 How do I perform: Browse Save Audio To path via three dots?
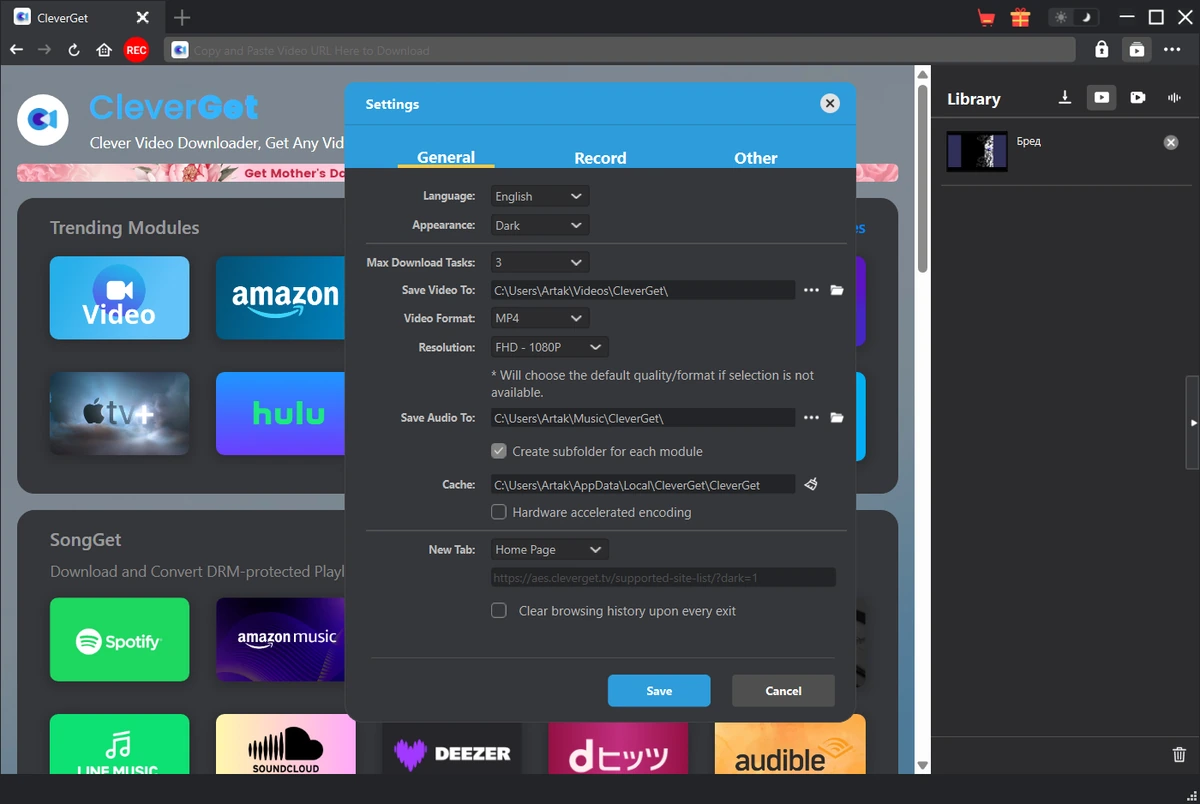point(811,417)
